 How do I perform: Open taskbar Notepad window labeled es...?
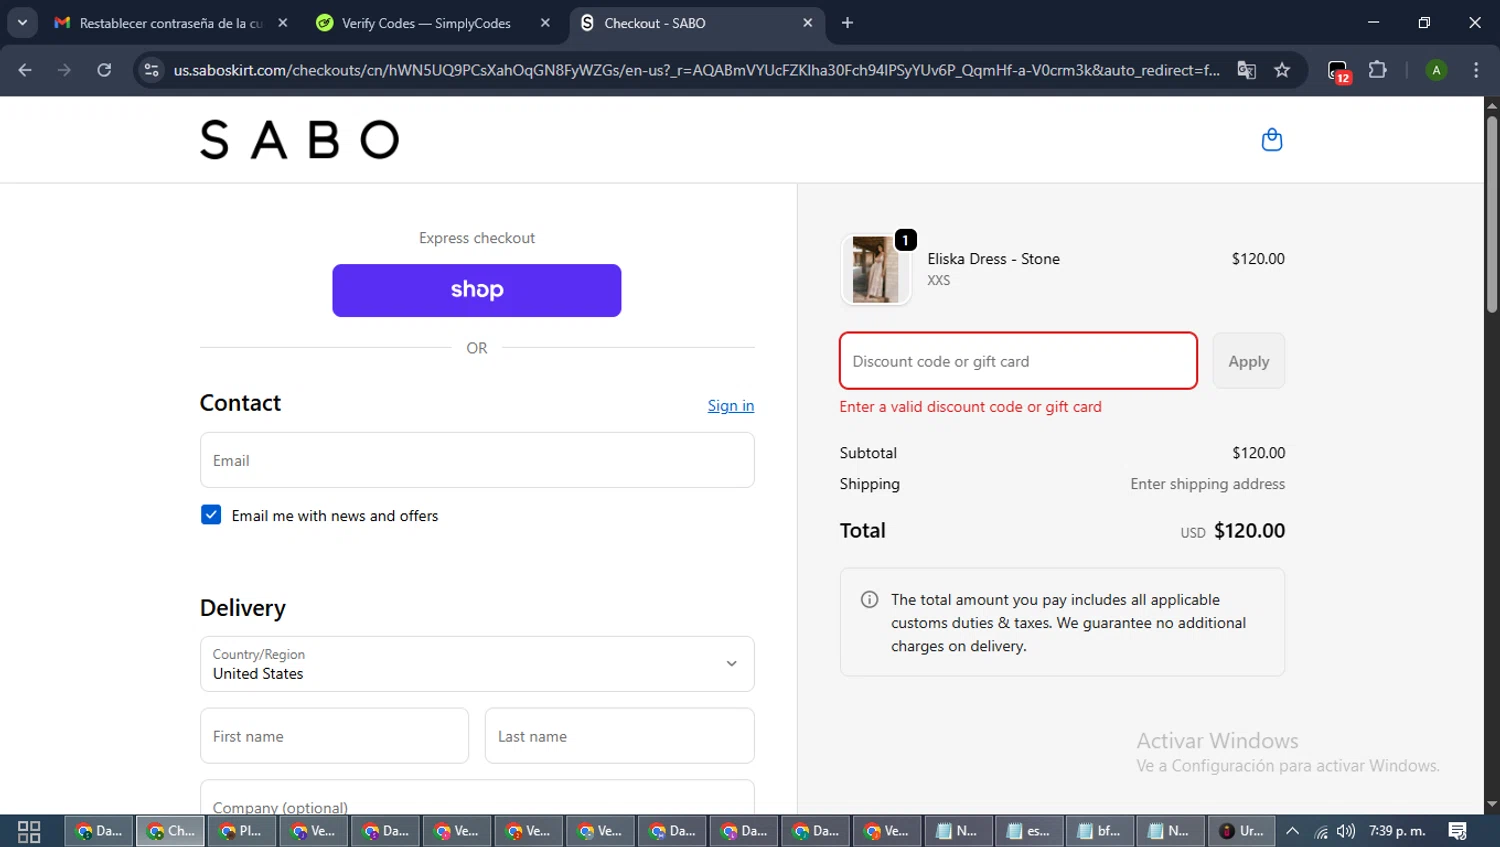pos(1030,831)
